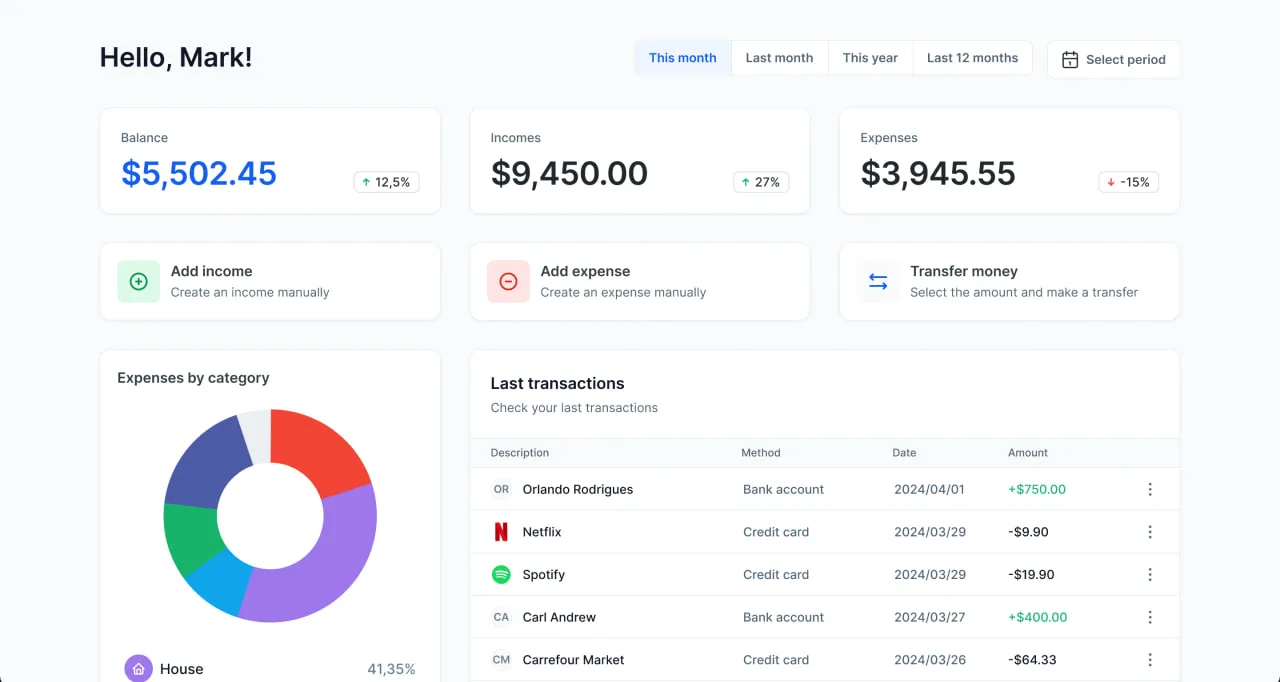Switch to the Last 12 months tab
Image resolution: width=1280 pixels, height=682 pixels.
coord(972,58)
